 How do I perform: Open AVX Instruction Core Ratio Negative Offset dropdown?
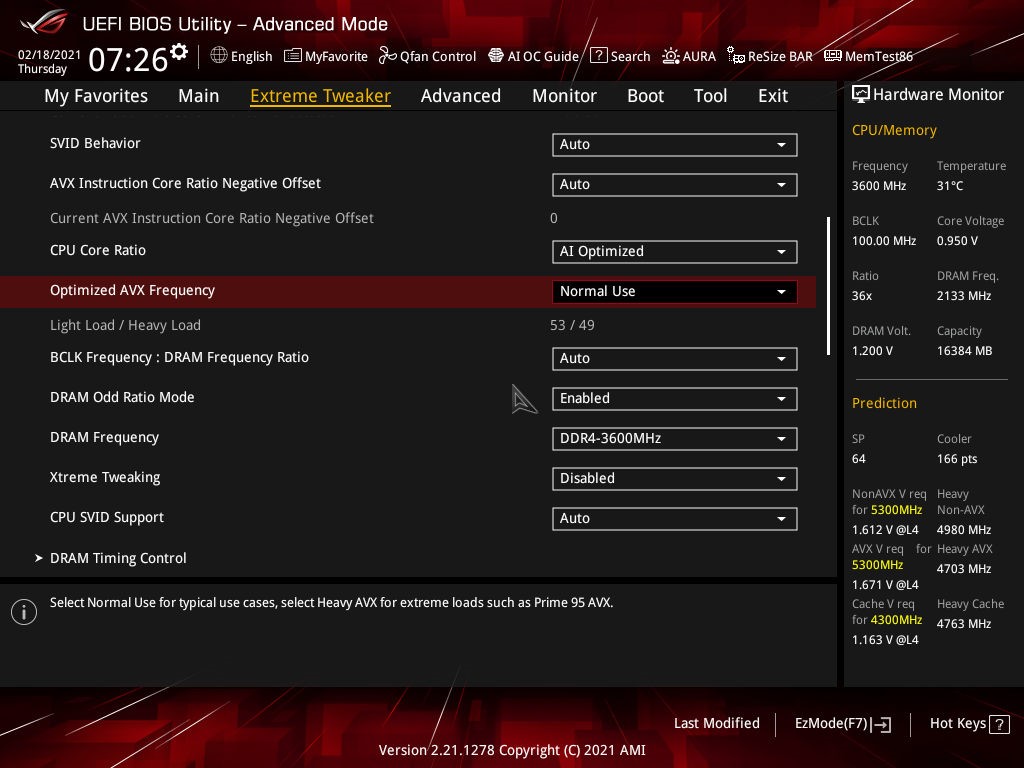[675, 184]
